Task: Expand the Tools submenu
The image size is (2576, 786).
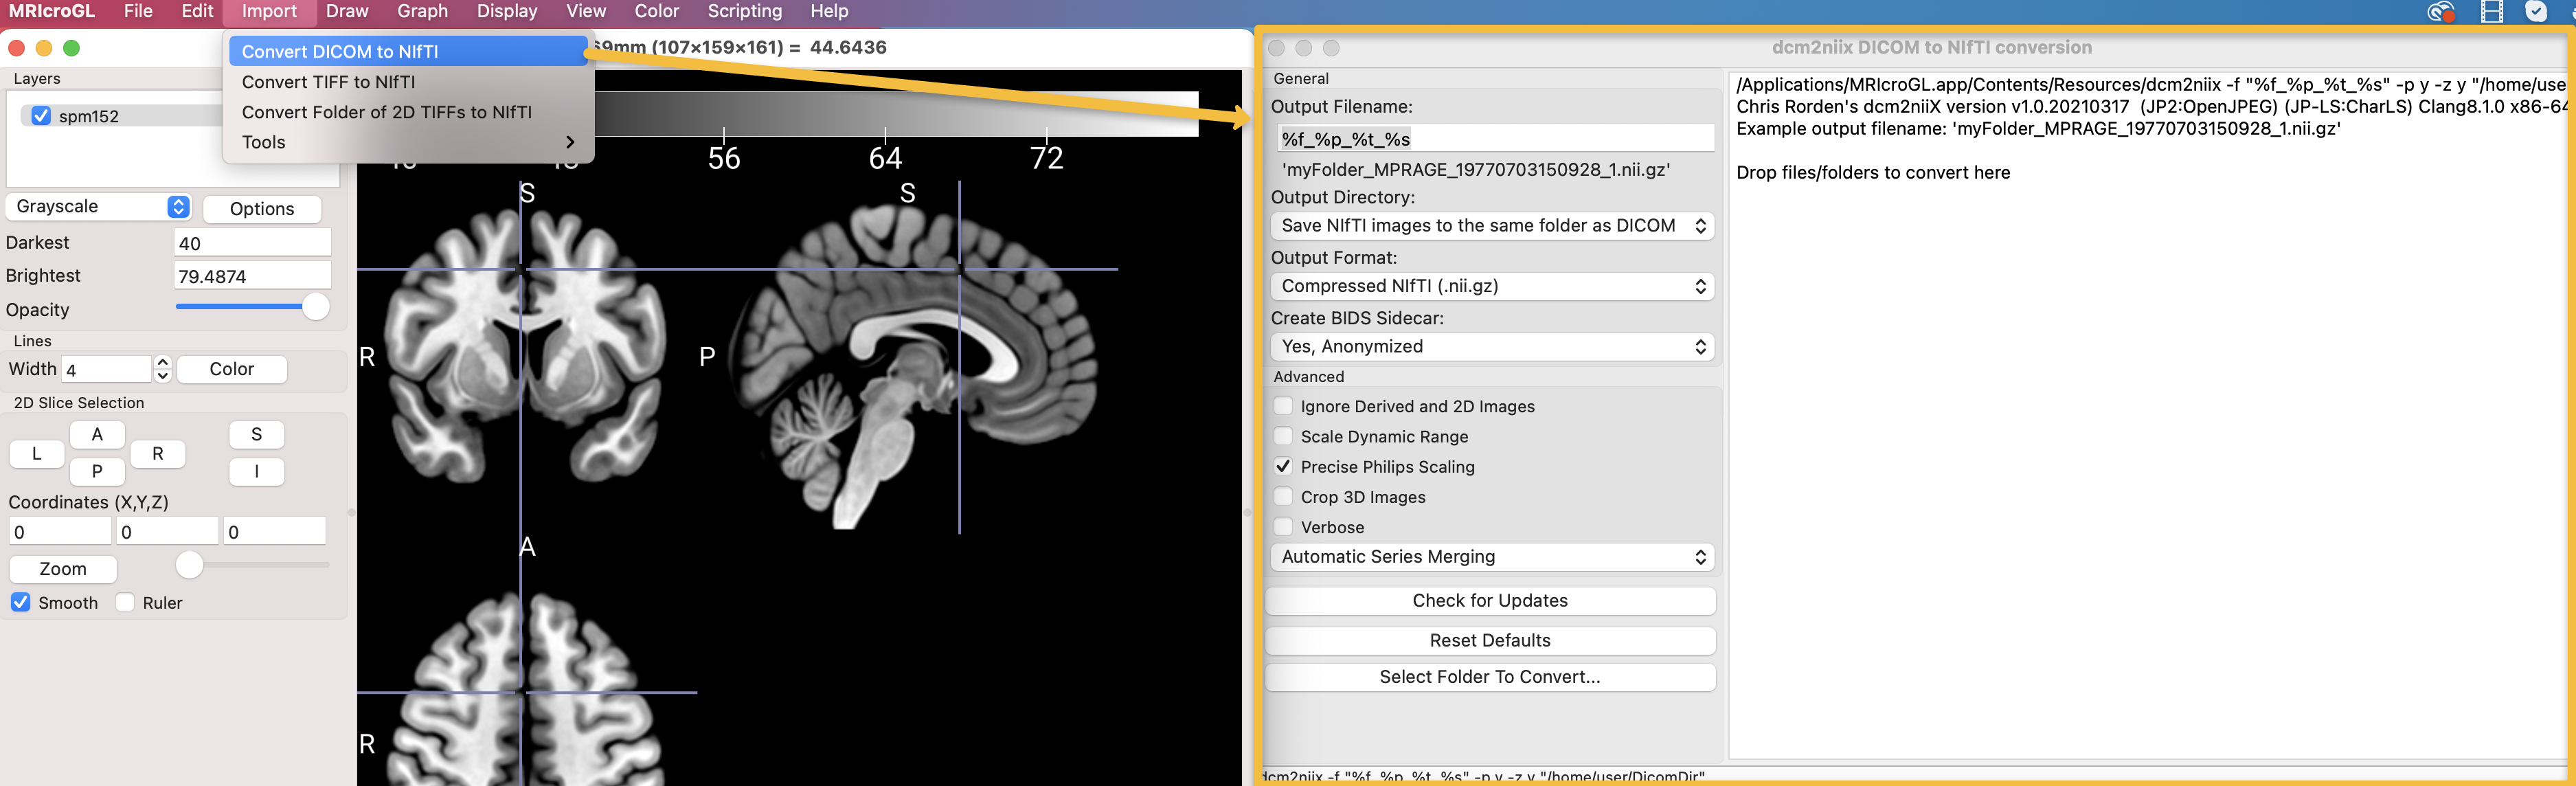Action: coord(408,142)
